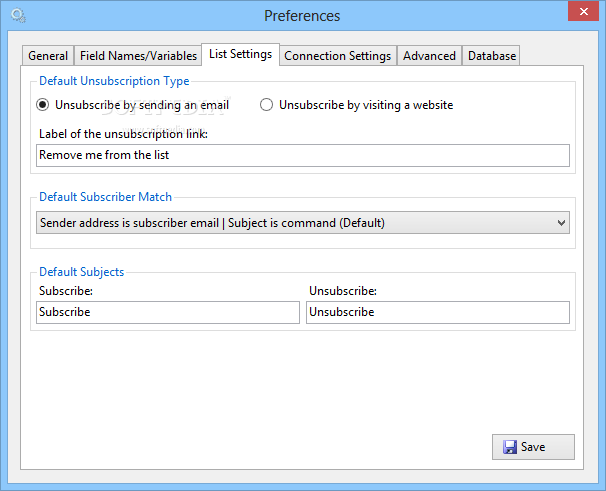The height and width of the screenshot is (491, 606).
Task: Click the Default Unsubscription Type group title
Action: [x=114, y=81]
